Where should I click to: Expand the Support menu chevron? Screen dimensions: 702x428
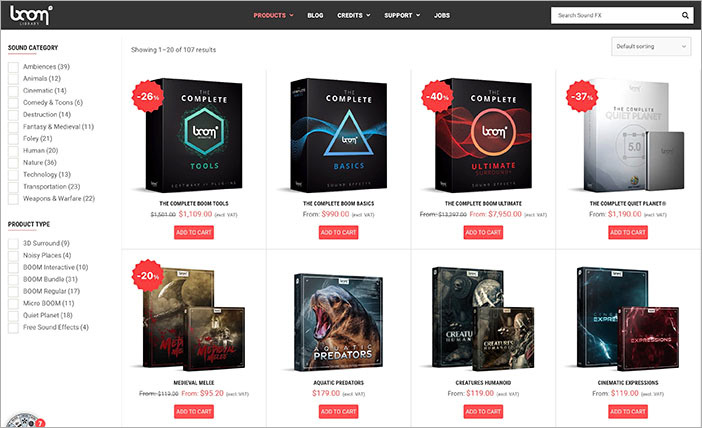(418, 15)
